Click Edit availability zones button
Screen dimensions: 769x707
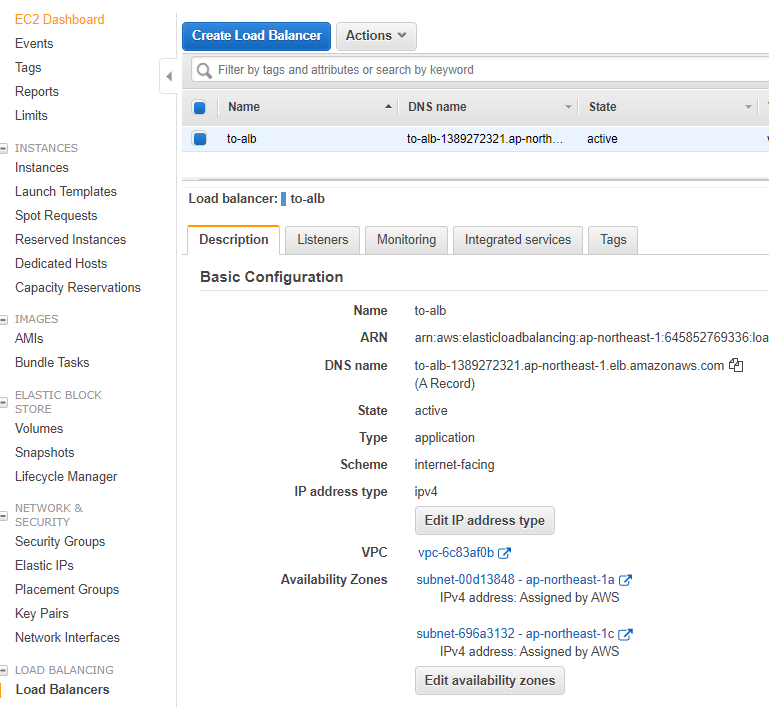tap(489, 681)
